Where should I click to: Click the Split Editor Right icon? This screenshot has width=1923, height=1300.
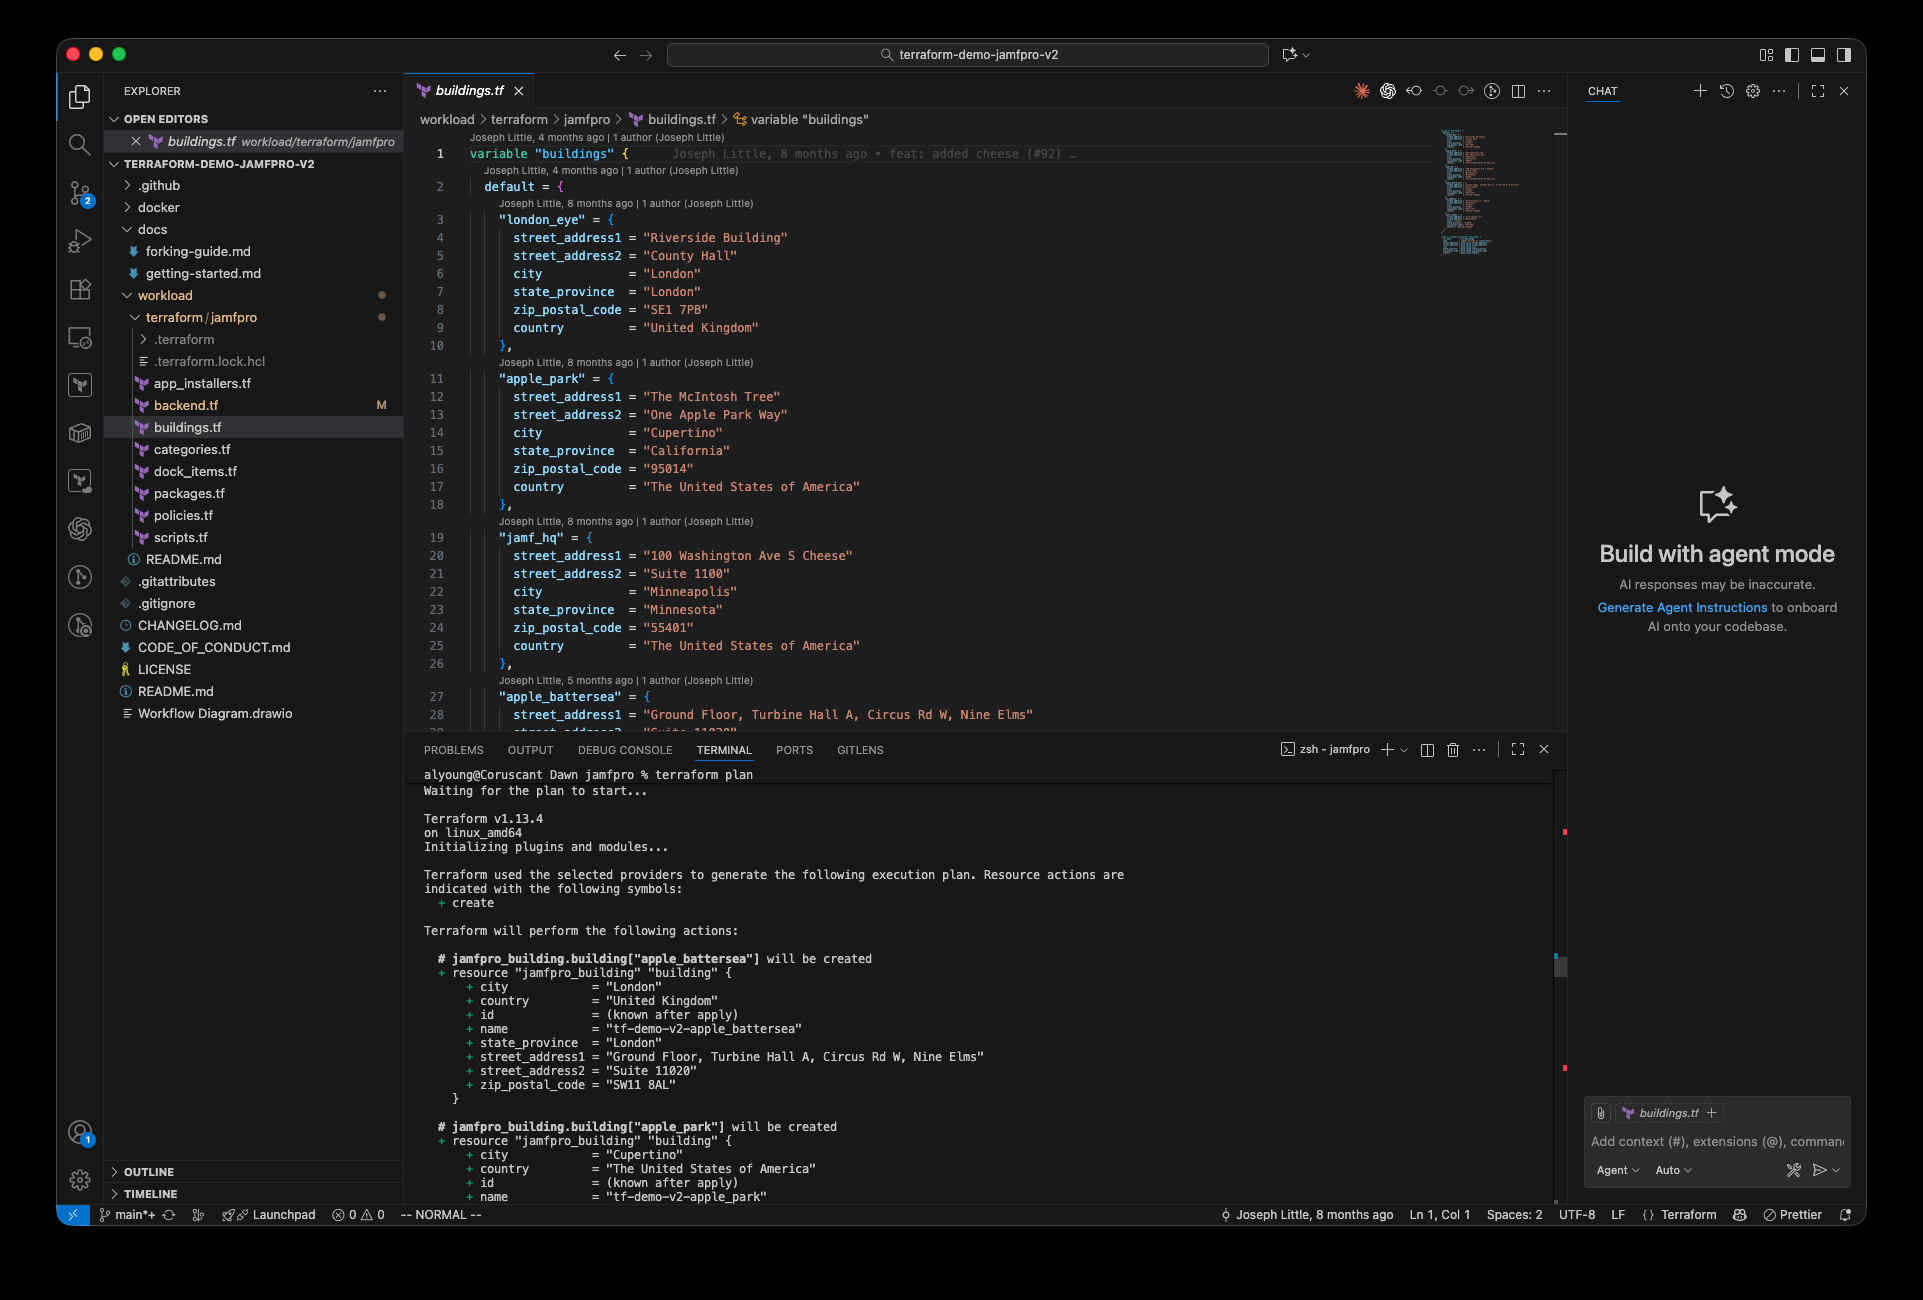point(1518,91)
